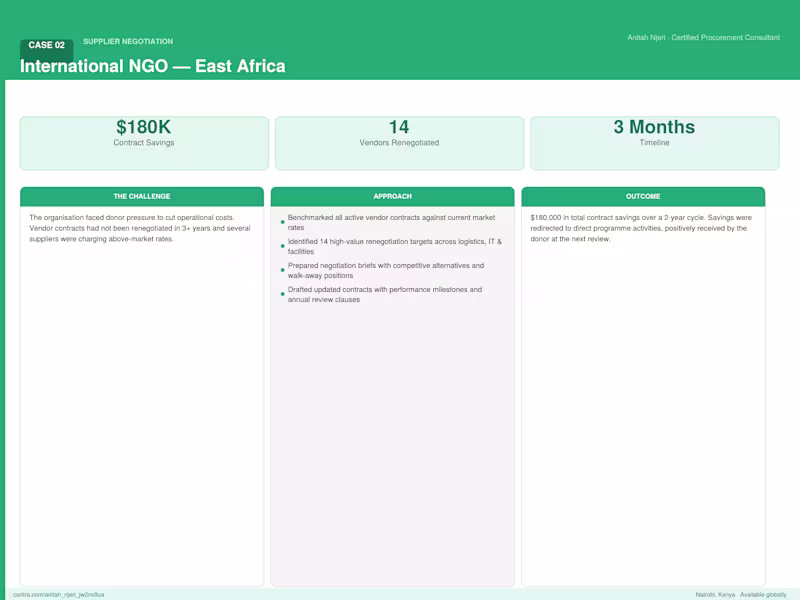Click the 14 vendors figure
Image resolution: width=800 pixels, height=600 pixels.
point(399,127)
